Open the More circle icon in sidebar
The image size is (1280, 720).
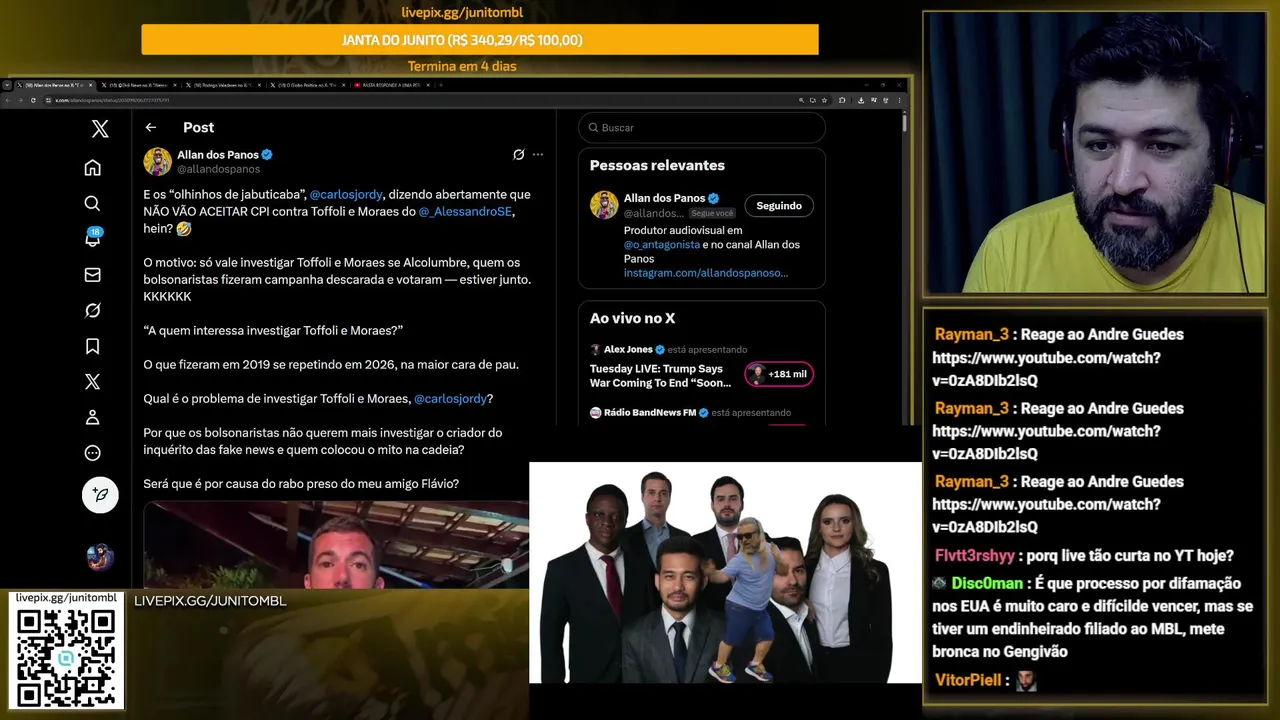coord(92,453)
